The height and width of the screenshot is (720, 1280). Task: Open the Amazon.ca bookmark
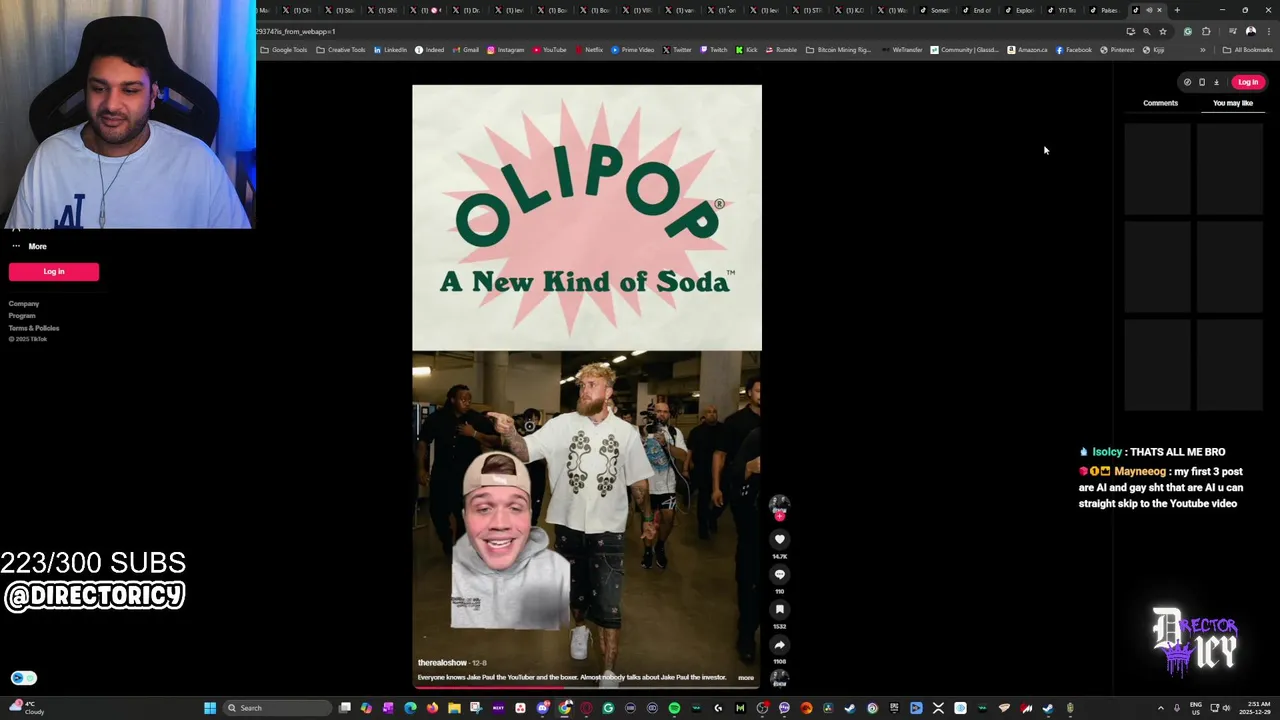pos(1028,50)
